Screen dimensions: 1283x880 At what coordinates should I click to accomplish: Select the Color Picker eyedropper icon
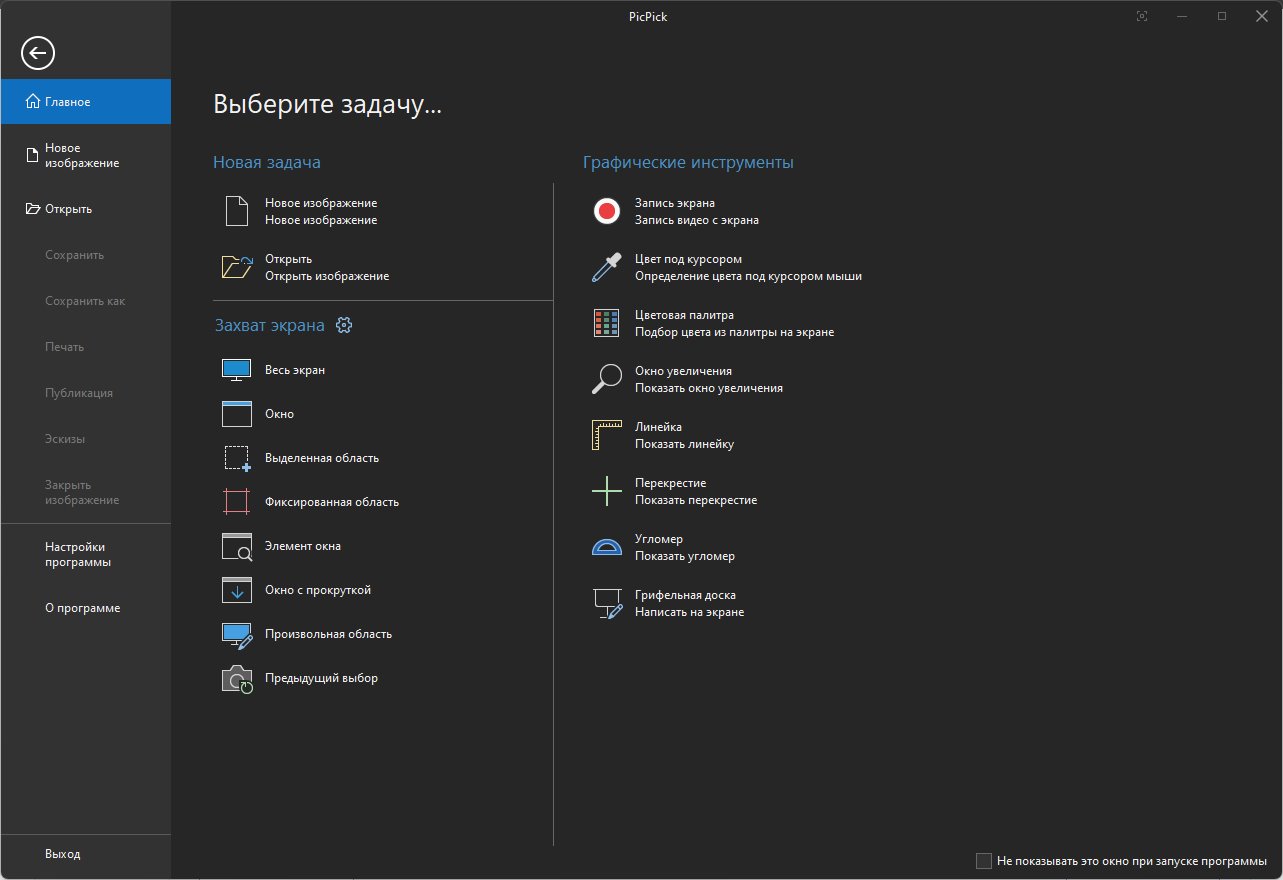coord(607,267)
